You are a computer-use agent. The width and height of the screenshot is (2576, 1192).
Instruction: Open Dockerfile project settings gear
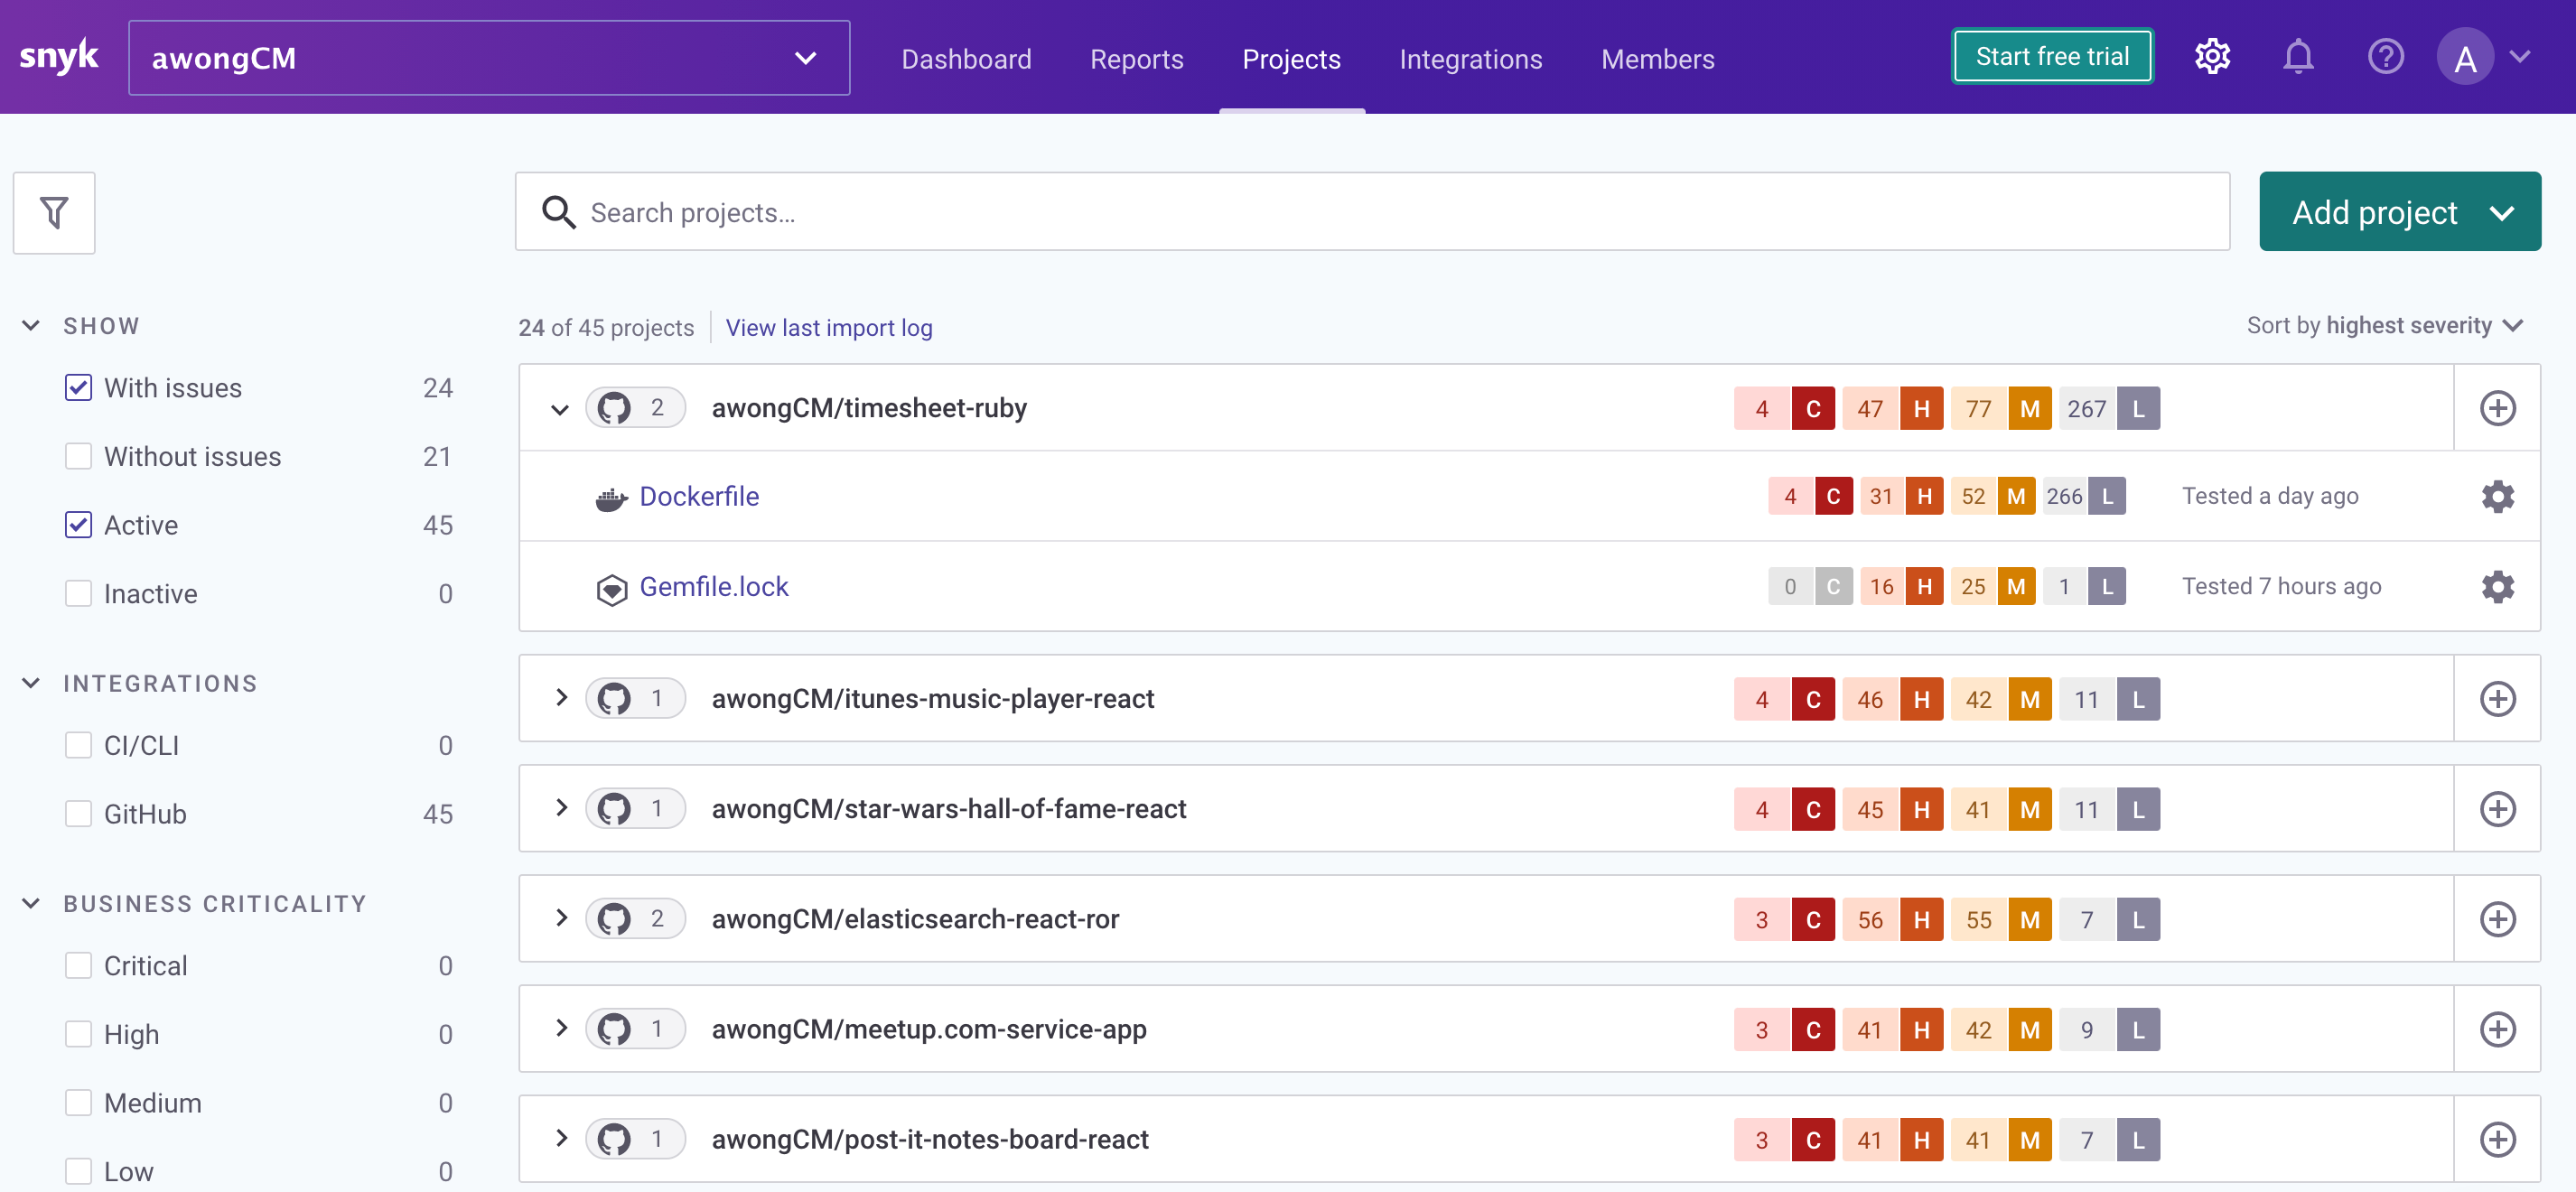point(2497,497)
